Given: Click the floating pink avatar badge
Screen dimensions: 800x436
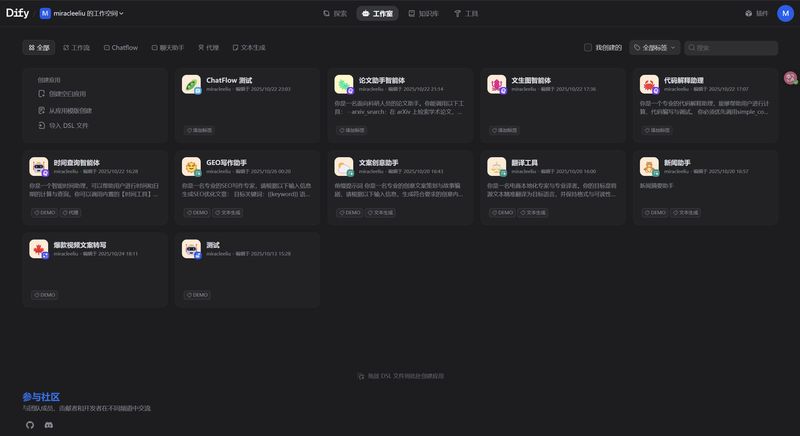Looking at the screenshot, I should [790, 78].
